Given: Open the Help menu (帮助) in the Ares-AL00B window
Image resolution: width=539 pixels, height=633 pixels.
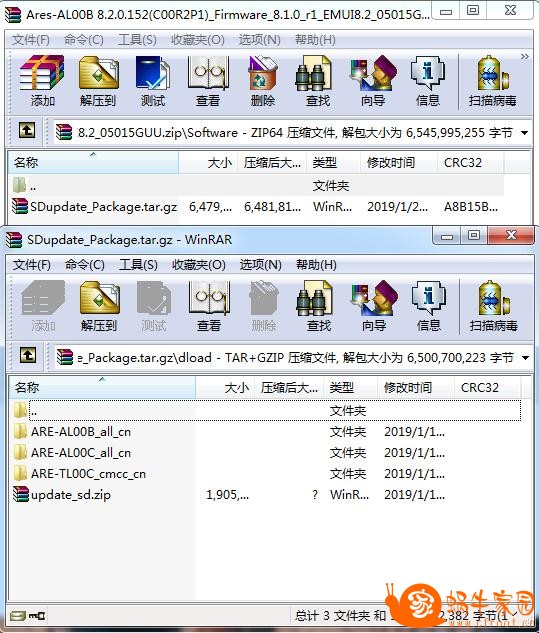Looking at the screenshot, I should click(315, 40).
